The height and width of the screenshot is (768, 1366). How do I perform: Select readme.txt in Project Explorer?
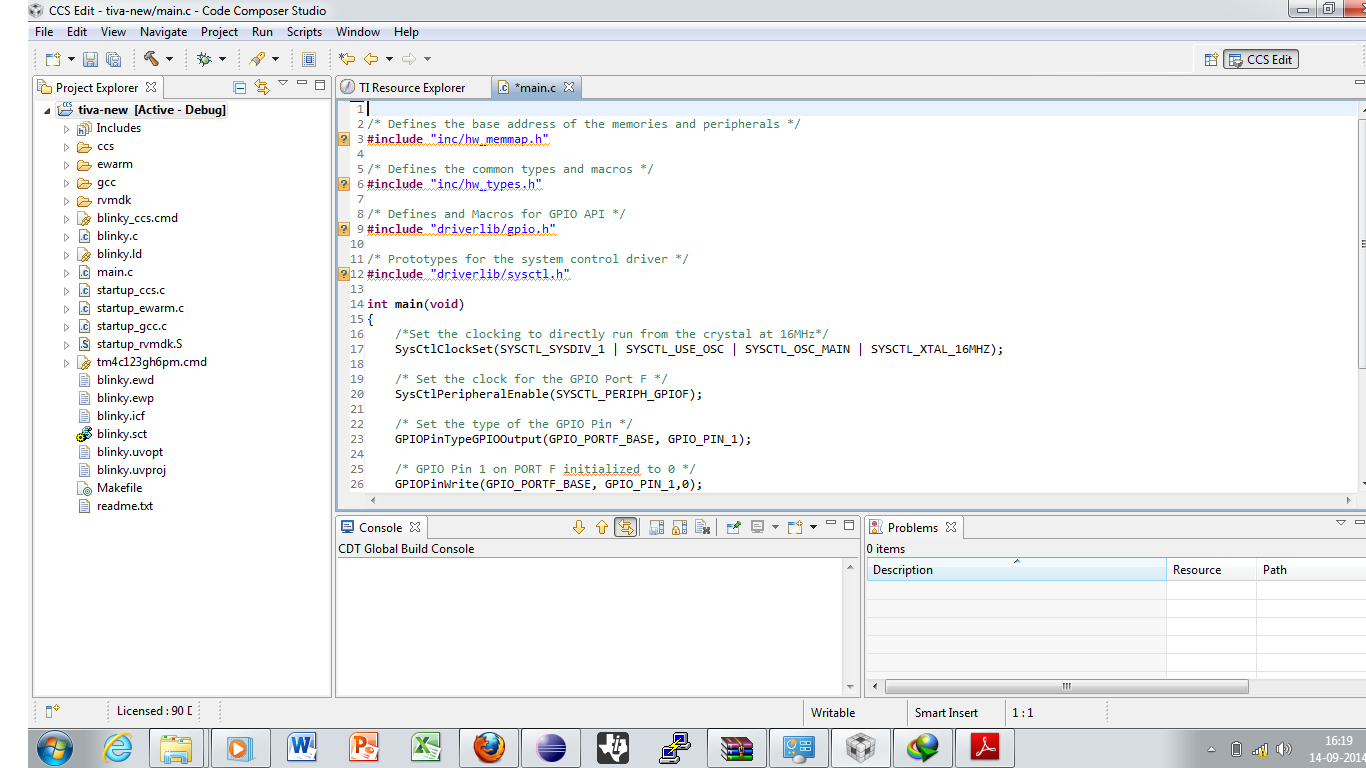point(125,506)
